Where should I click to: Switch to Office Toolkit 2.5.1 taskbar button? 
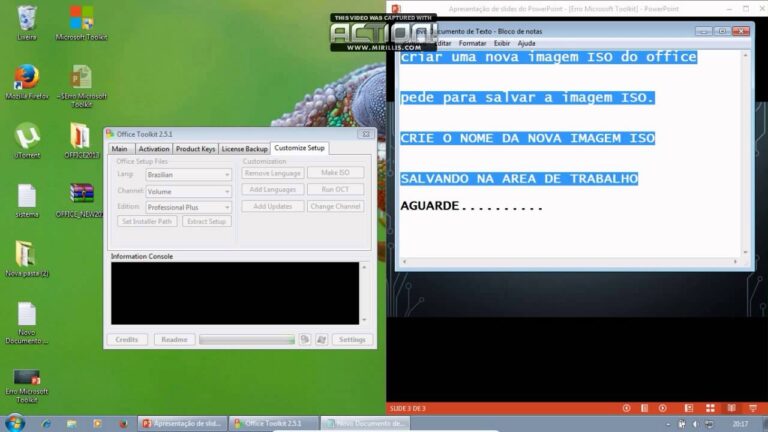pyautogui.click(x=273, y=423)
